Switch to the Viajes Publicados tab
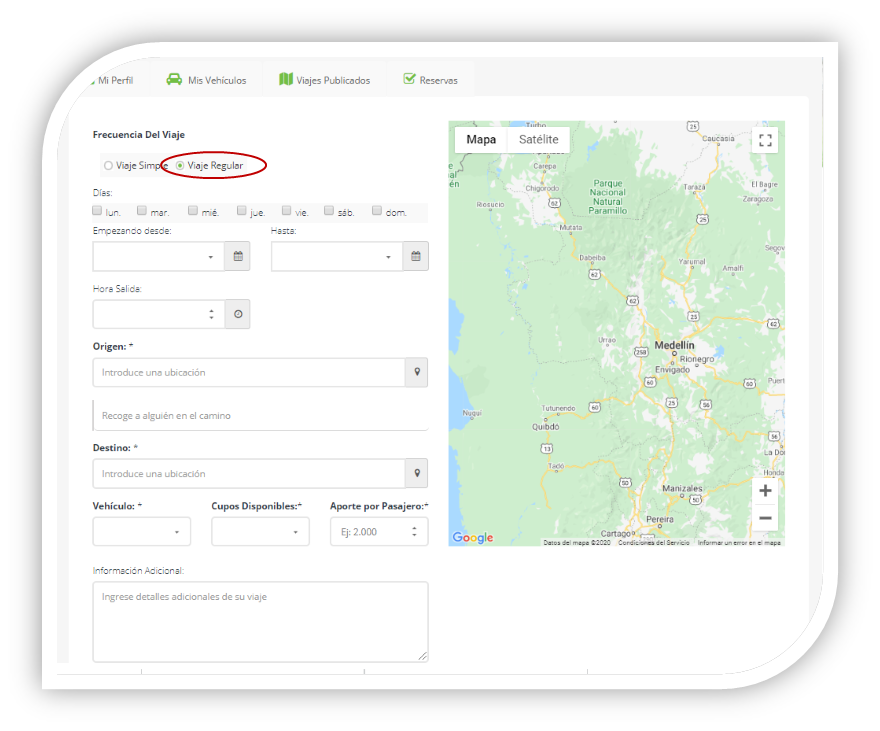880x731 pixels. coord(325,80)
